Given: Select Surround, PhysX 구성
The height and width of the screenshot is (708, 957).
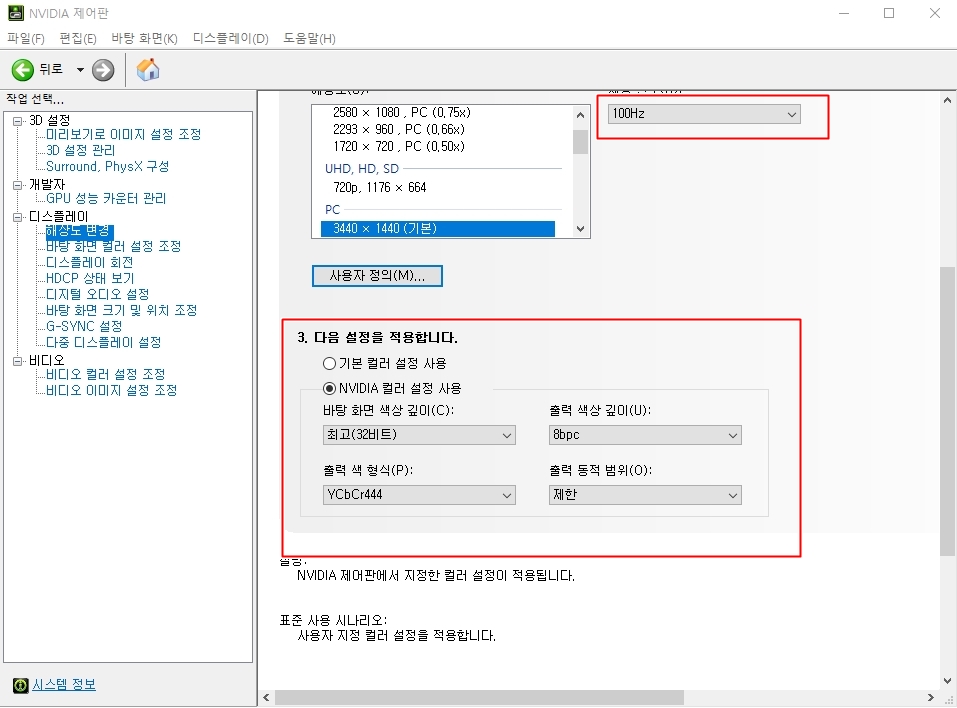Looking at the screenshot, I should (107, 166).
